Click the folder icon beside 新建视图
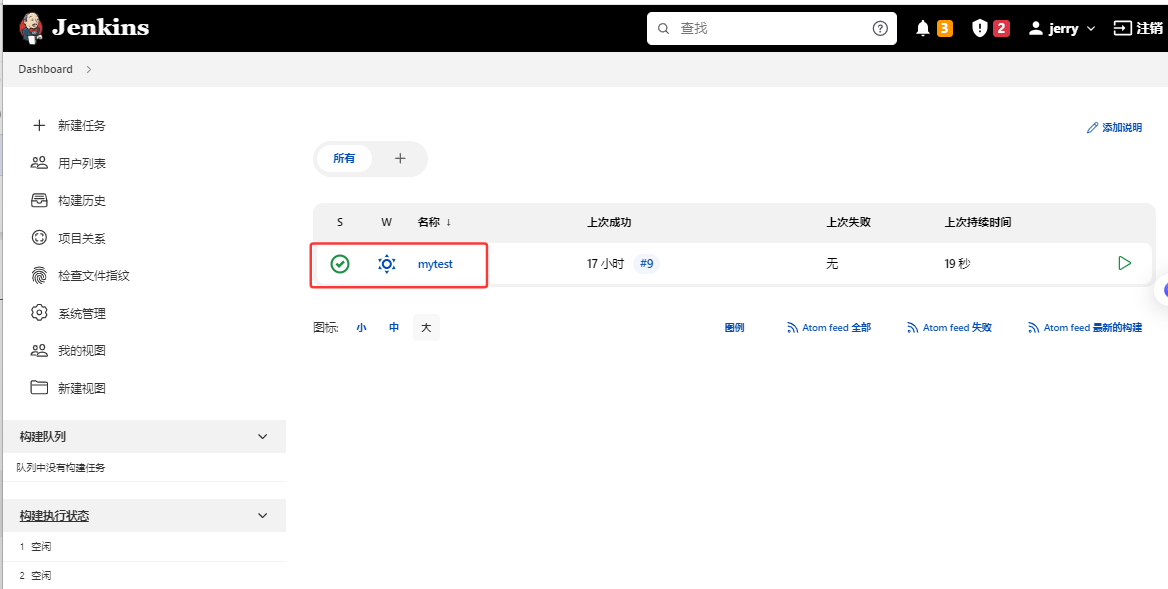The image size is (1168, 589). (x=39, y=387)
